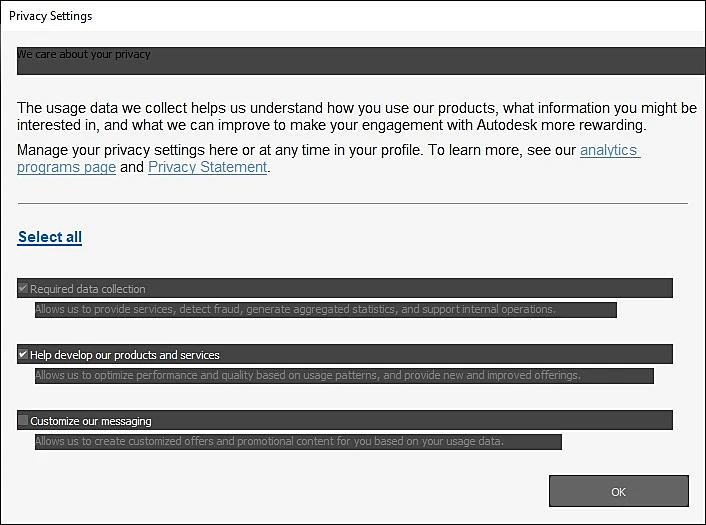This screenshot has height=525, width=706.
Task: Click the We care about your privacy header
Action: [84, 54]
